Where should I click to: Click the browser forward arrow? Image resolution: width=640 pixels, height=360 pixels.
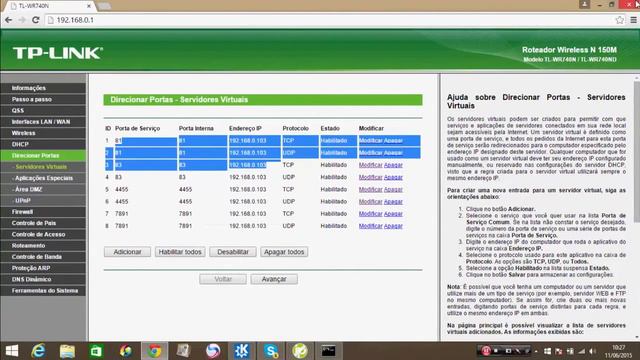point(22,20)
